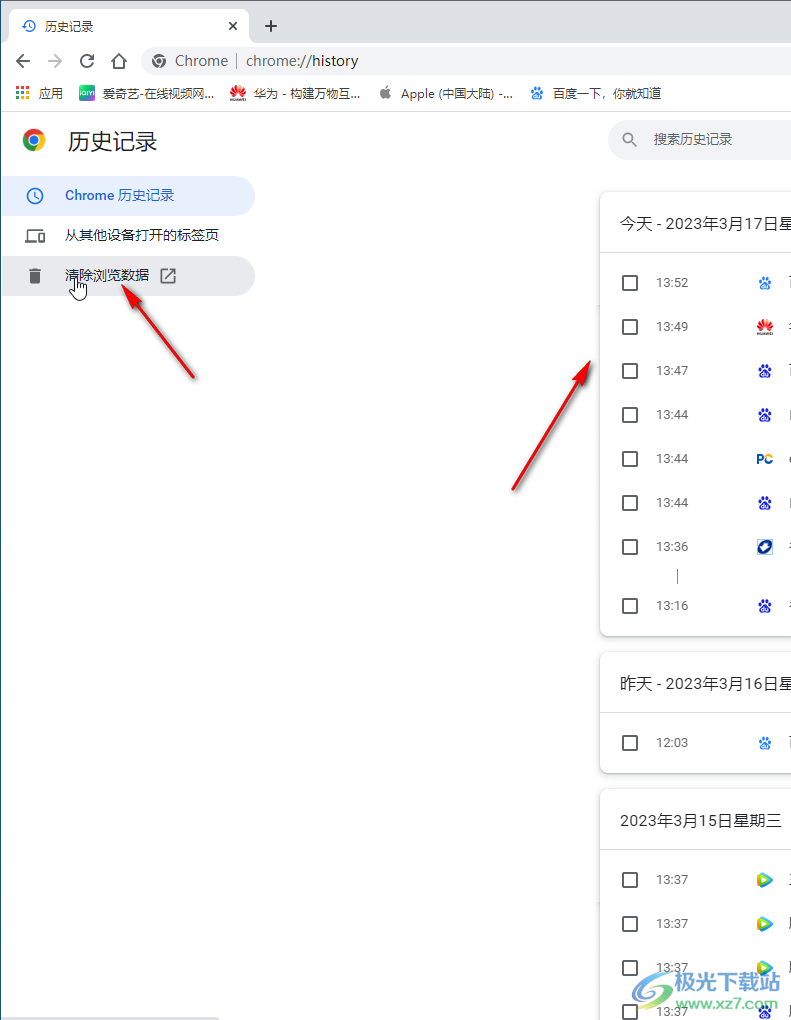Click the clock icon beside Chrome 历史记录
This screenshot has height=1020, width=791.
(x=35, y=196)
